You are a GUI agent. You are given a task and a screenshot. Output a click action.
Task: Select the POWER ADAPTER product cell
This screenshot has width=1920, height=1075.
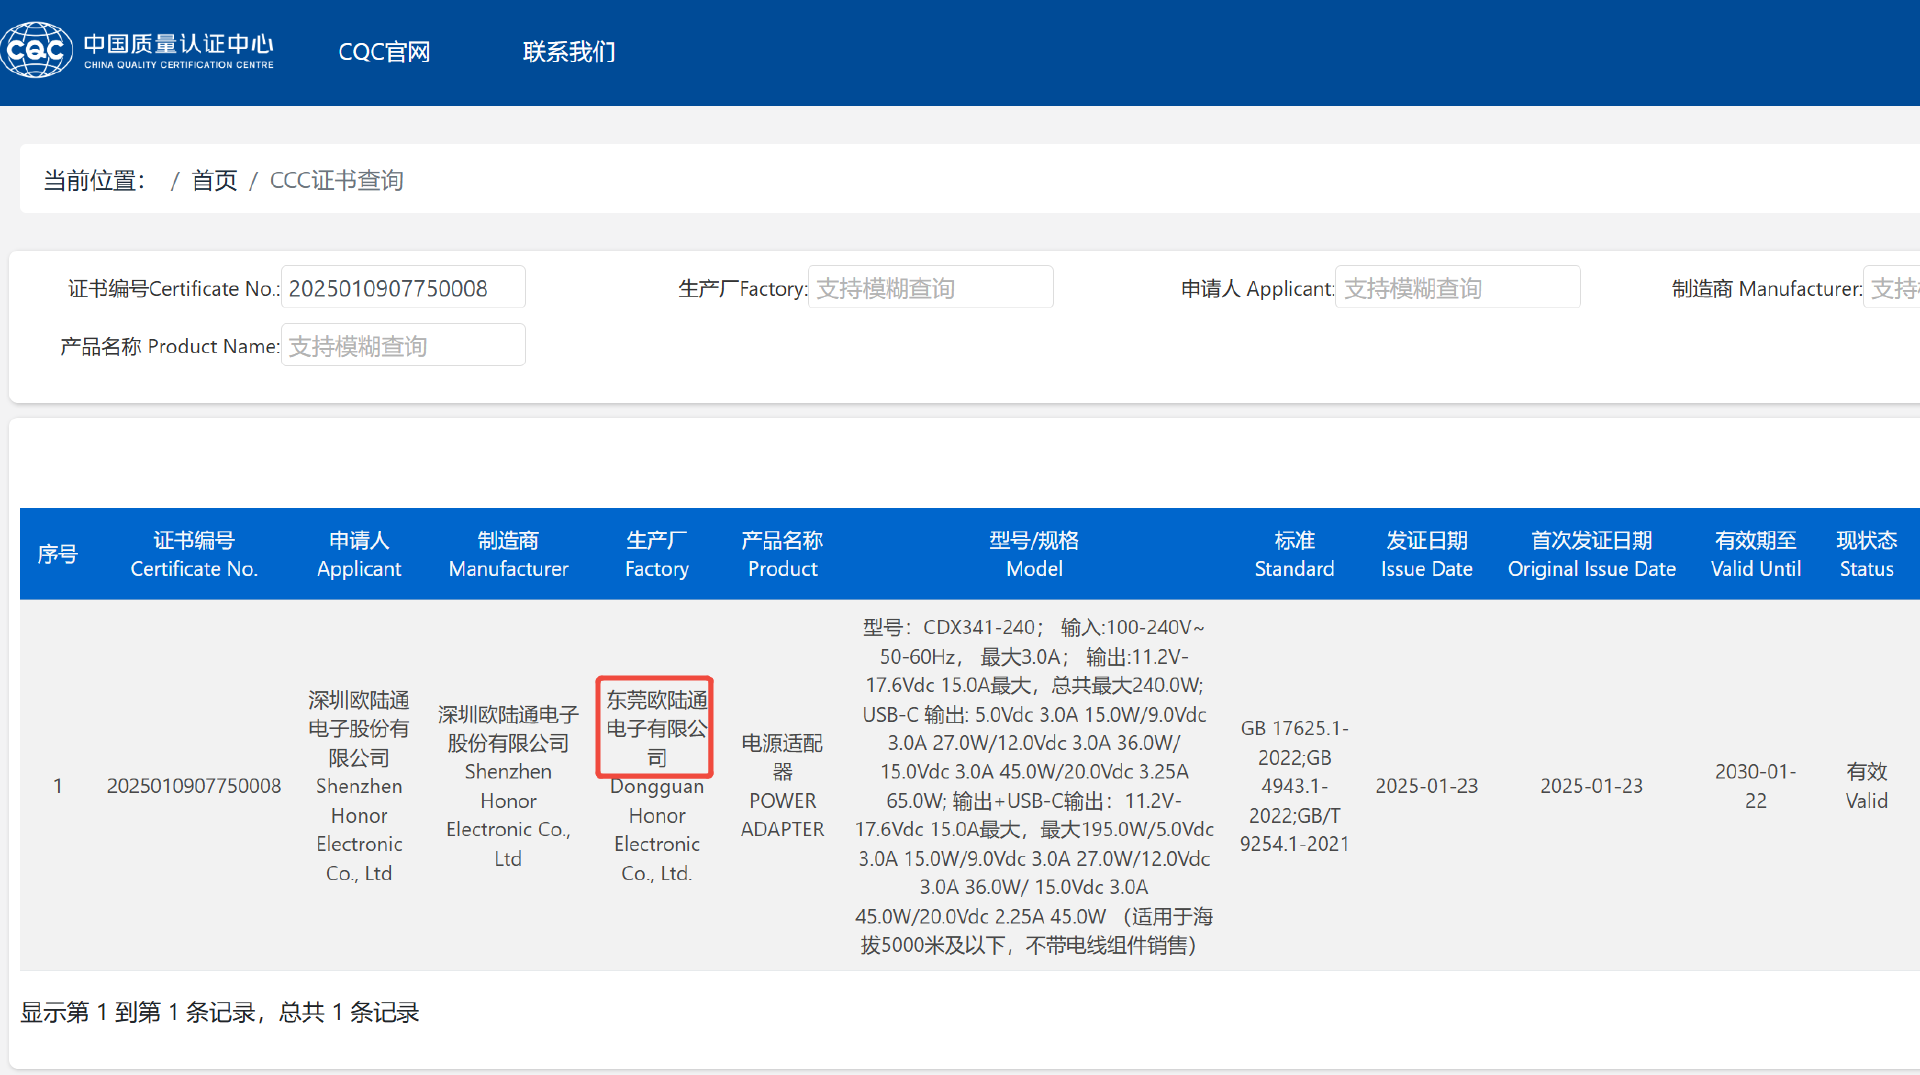782,786
